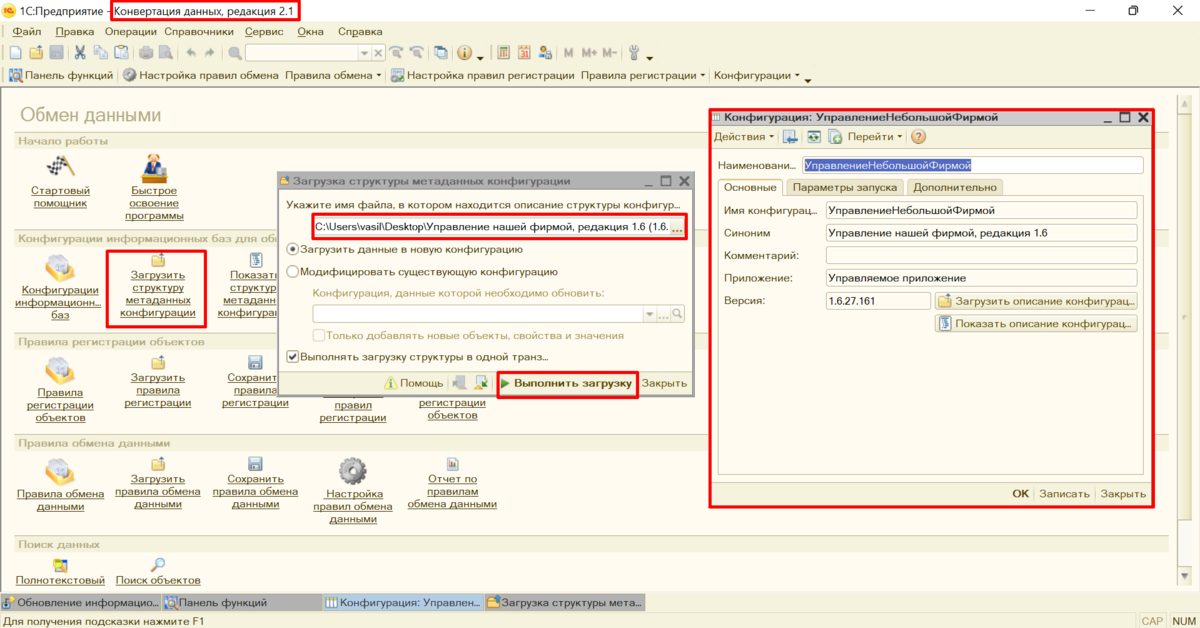Switch to Обновление информации taskbar window tab

(82, 603)
